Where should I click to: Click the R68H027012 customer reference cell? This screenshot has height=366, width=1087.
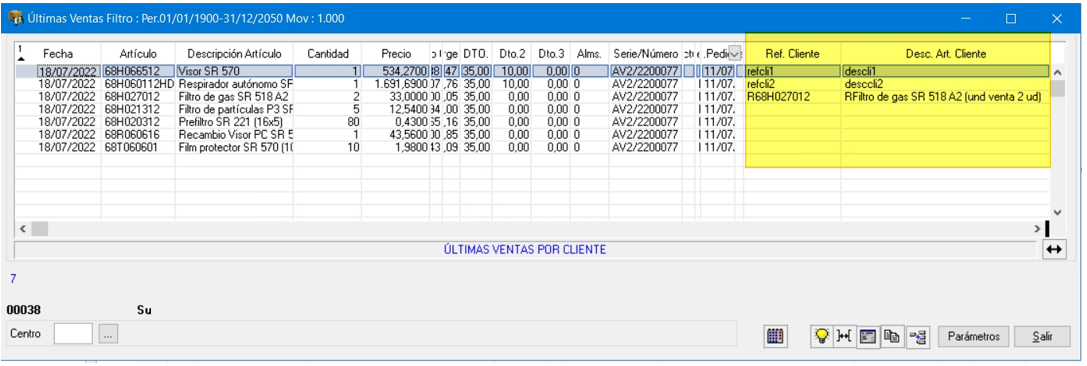(793, 96)
